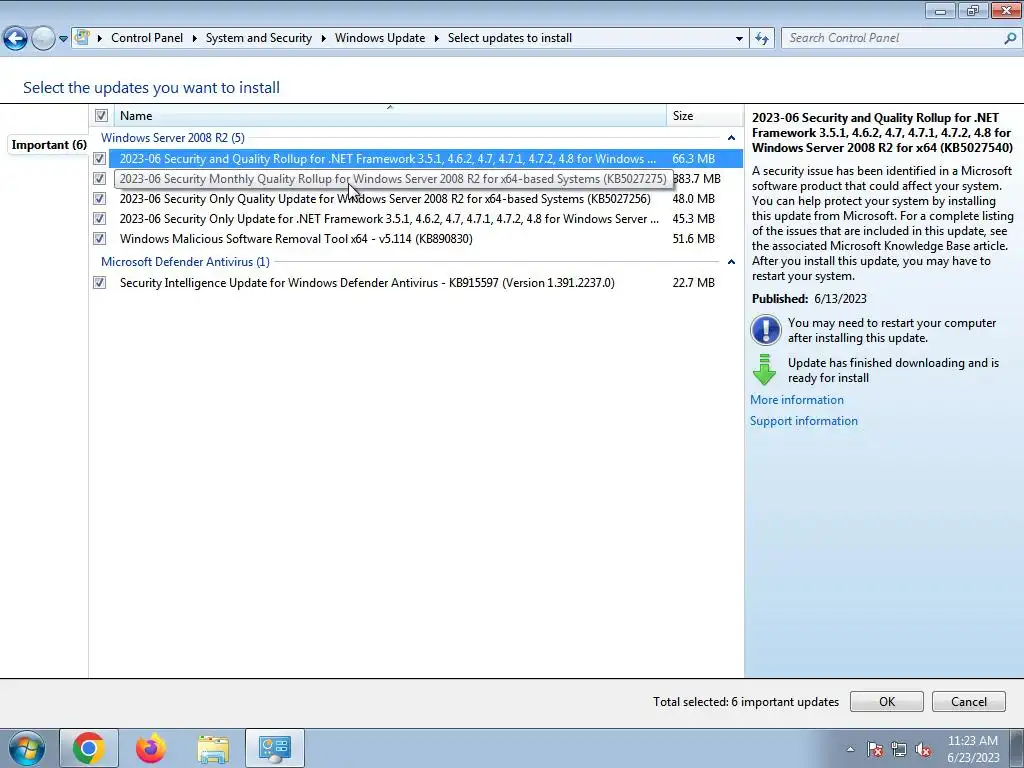Viewport: 1024px width, 768px height.
Task: Launch Google Chrome from the taskbar
Action: (x=89, y=748)
